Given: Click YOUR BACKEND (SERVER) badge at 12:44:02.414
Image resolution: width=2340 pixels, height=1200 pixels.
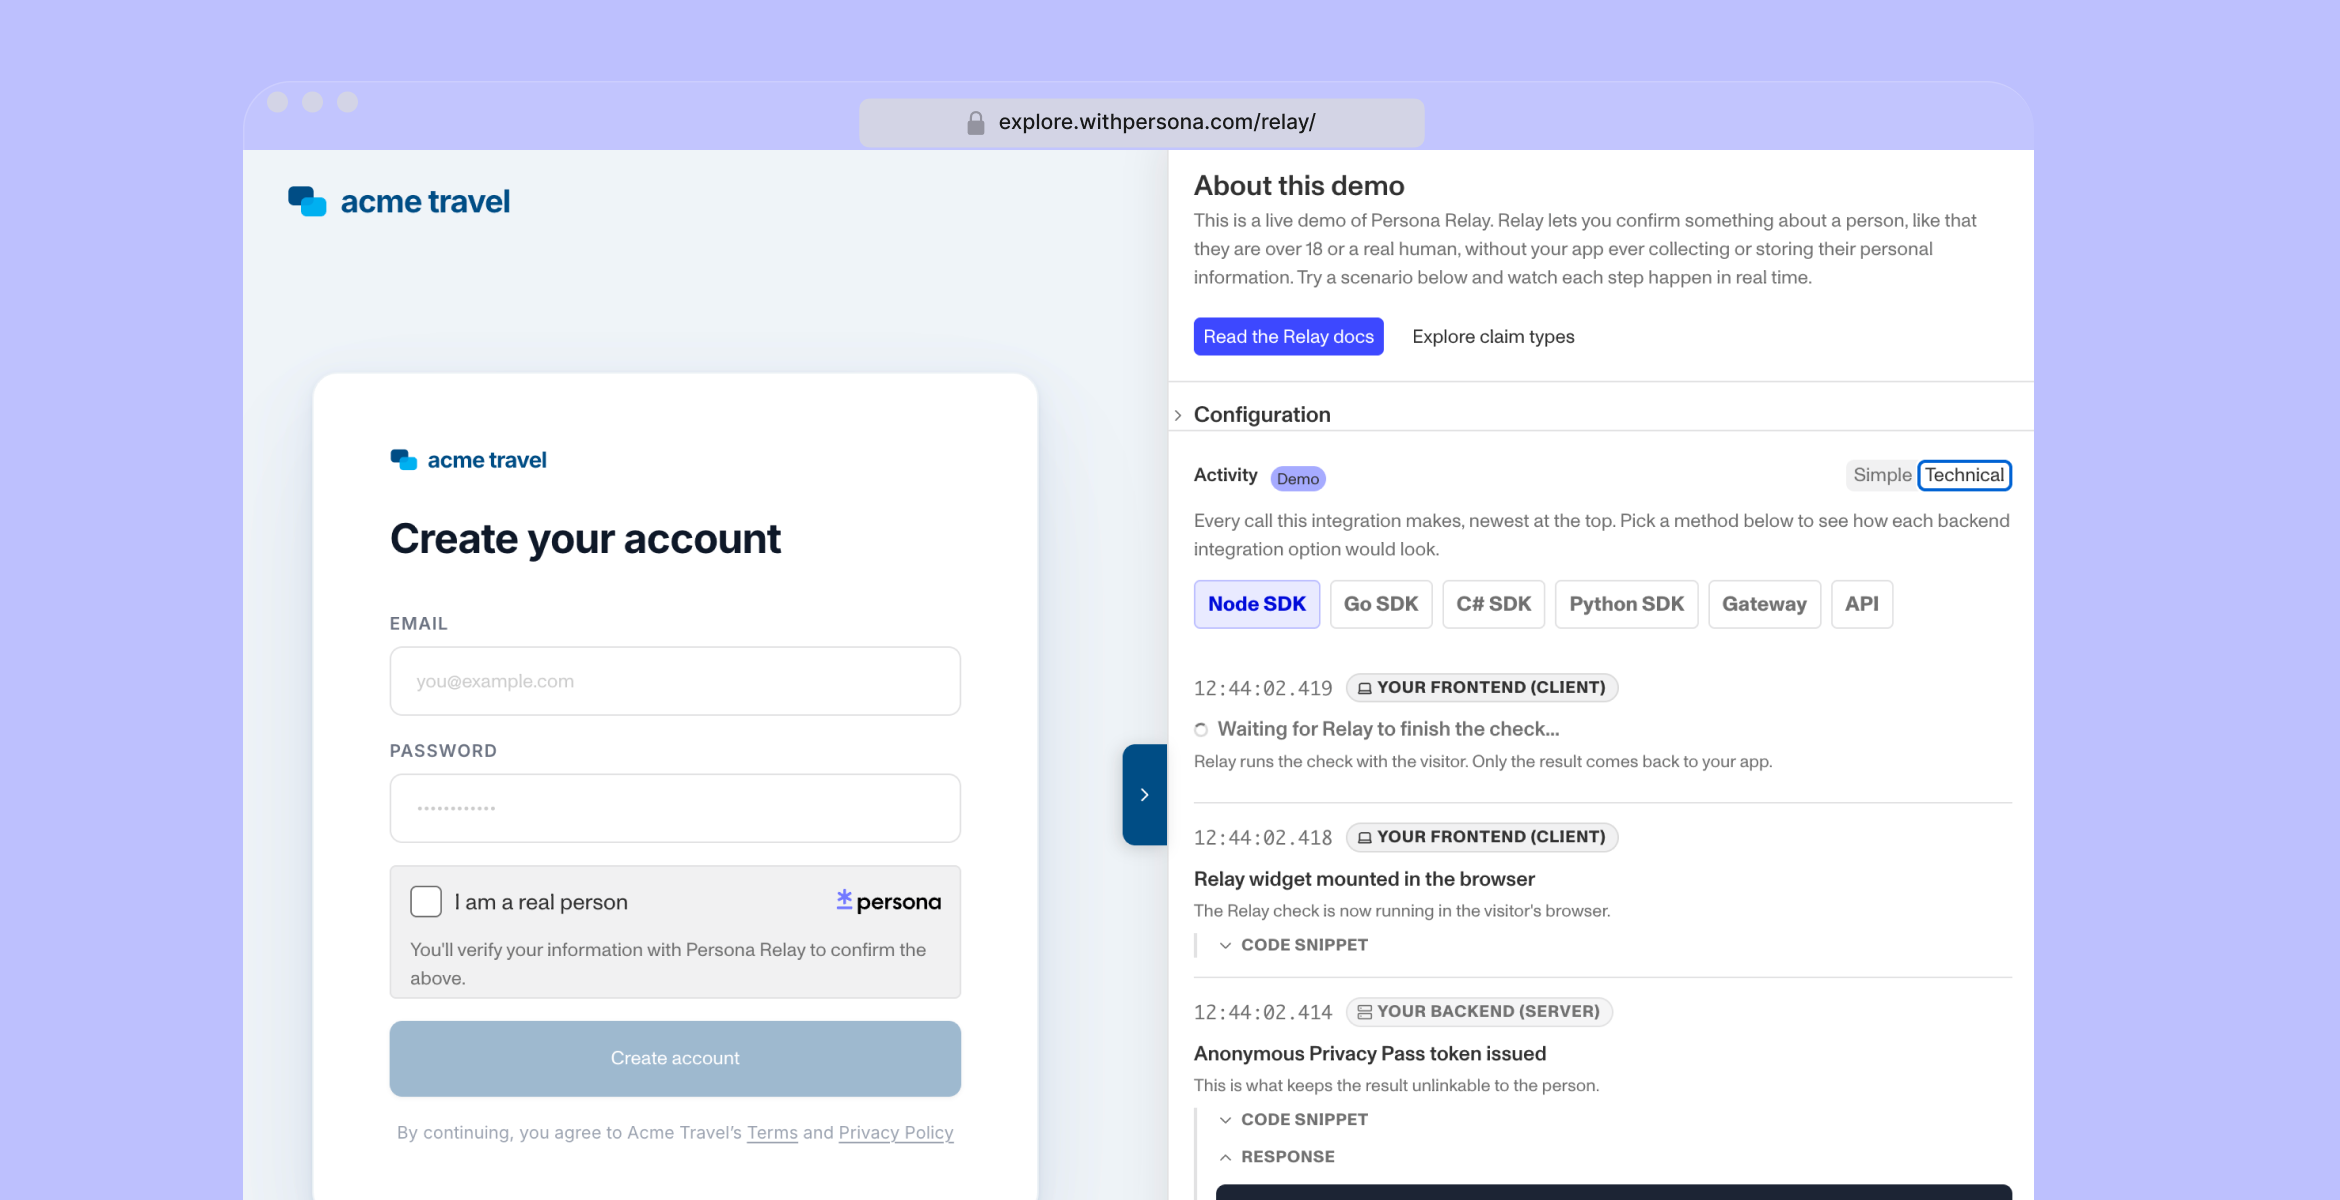Looking at the screenshot, I should 1479,1012.
